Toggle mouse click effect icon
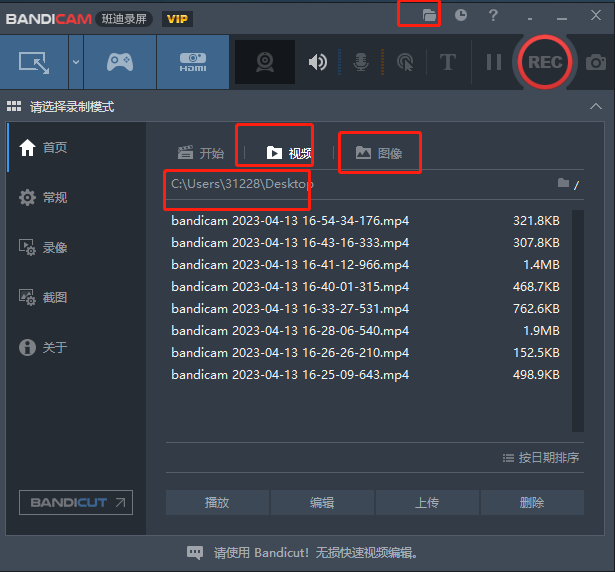This screenshot has height=572, width=615. (405, 62)
